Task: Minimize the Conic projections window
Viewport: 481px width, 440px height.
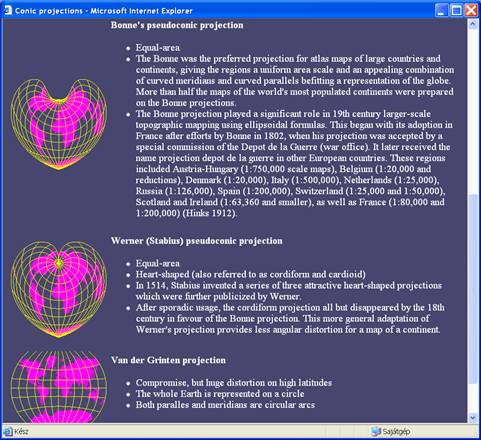Action: (x=441, y=10)
